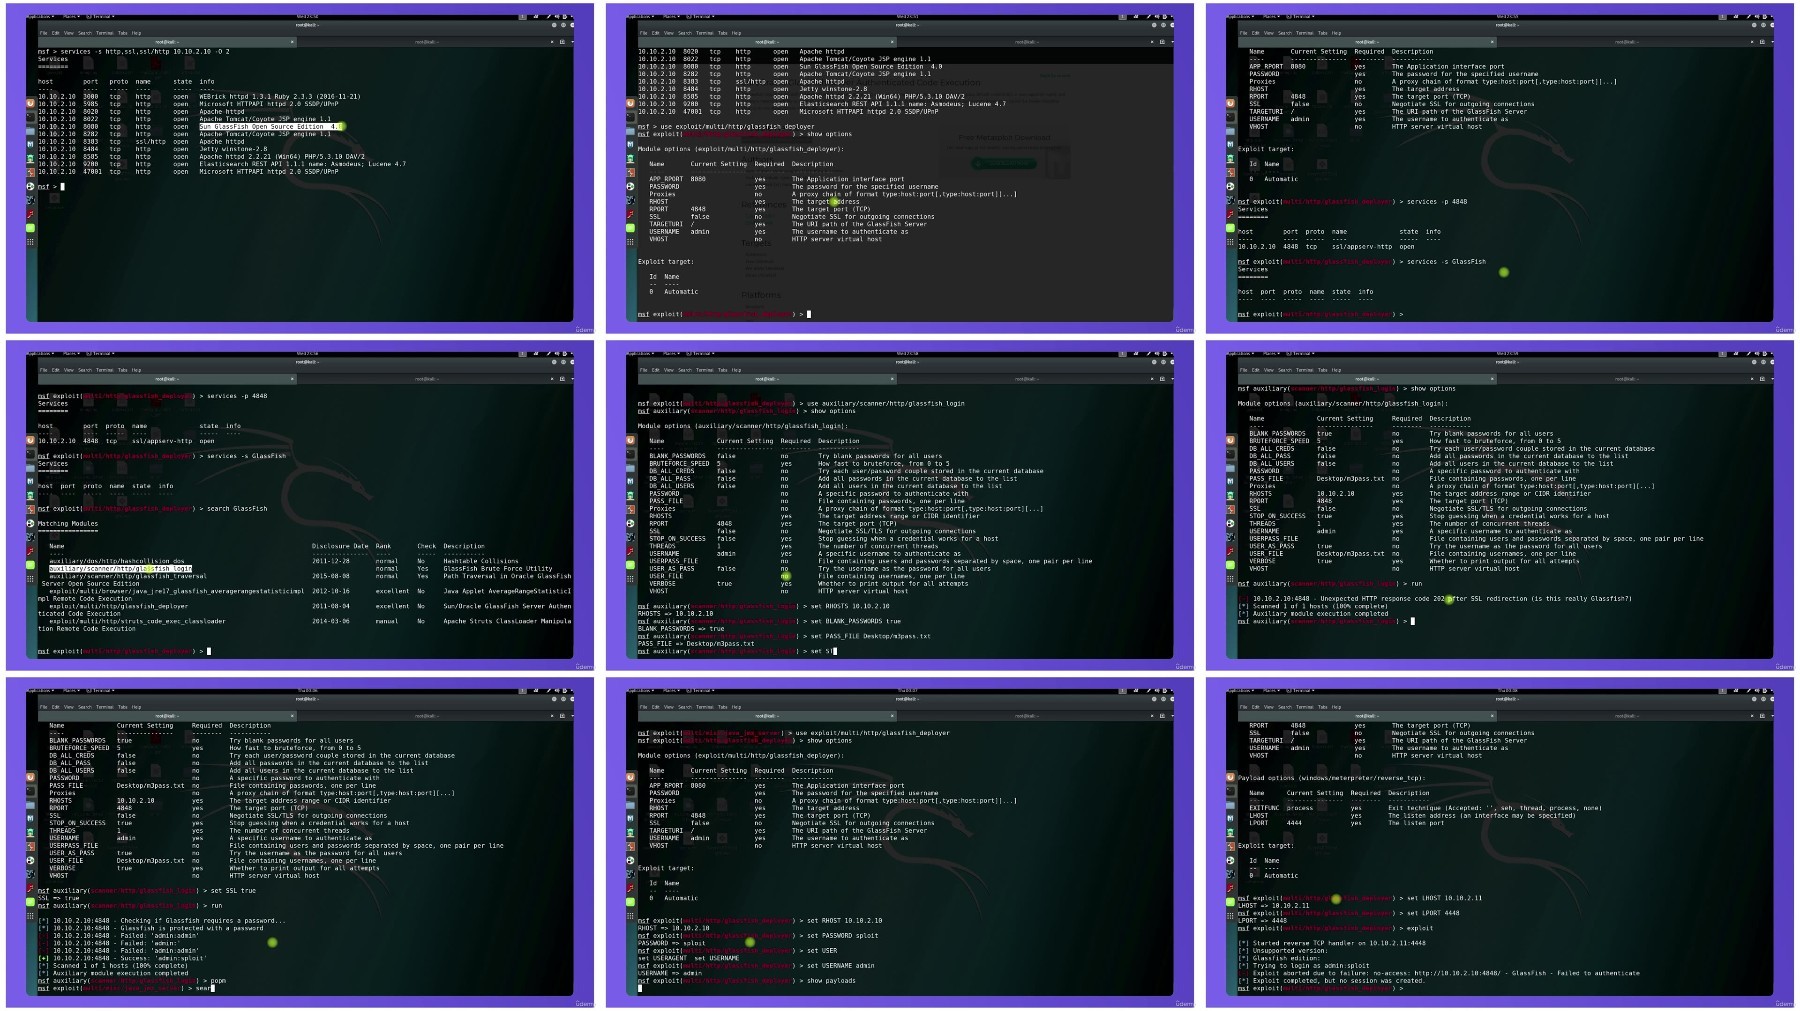Open Show Applications grid in services -S http frame
The height and width of the screenshot is (1011, 1800).
tap(31, 242)
